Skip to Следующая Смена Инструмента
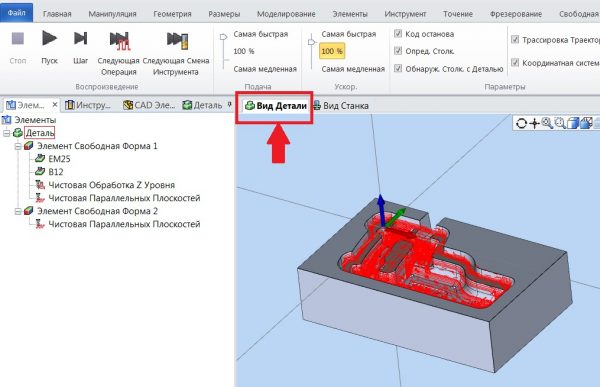Viewport: 600px width, 387px height. tap(176, 53)
